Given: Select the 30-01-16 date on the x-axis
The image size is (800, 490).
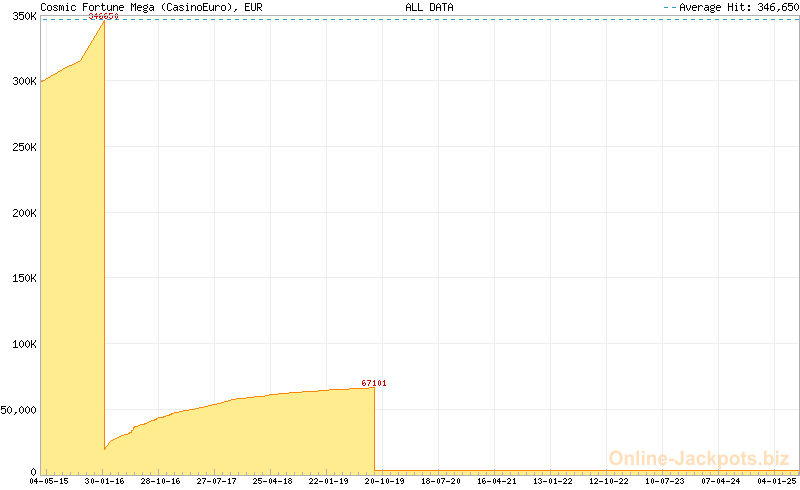Looking at the screenshot, I should [105, 481].
